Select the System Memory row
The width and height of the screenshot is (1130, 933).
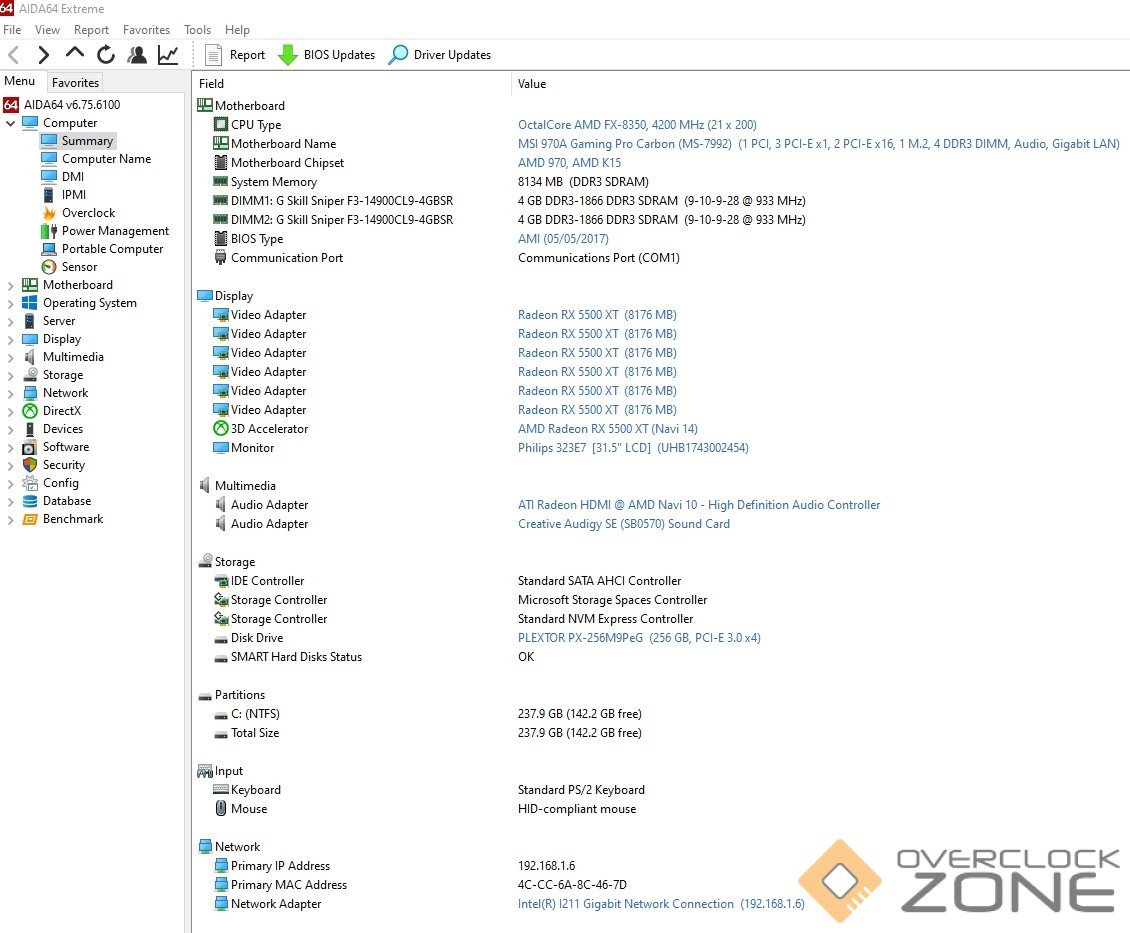(660, 182)
